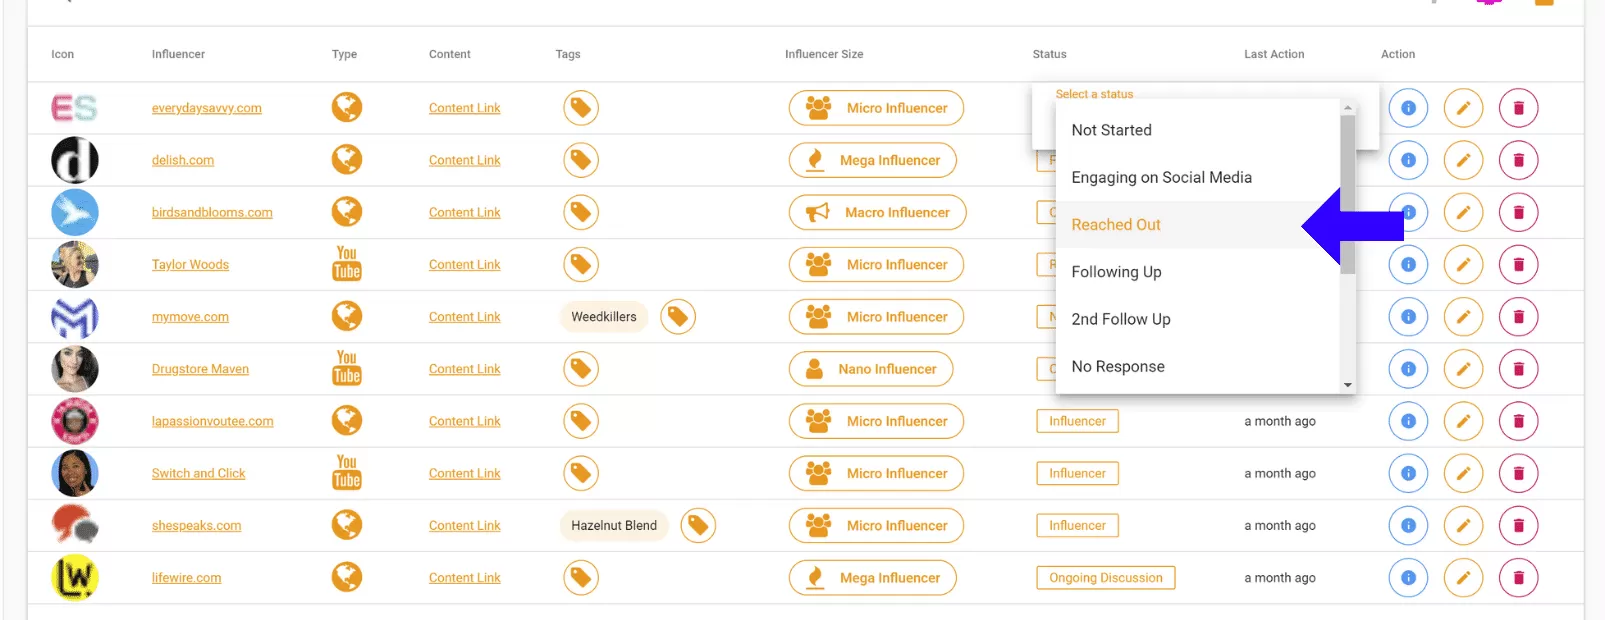Click Mega Influencer size for delish.com
Screen dimensions: 1605x620
pos(872,160)
